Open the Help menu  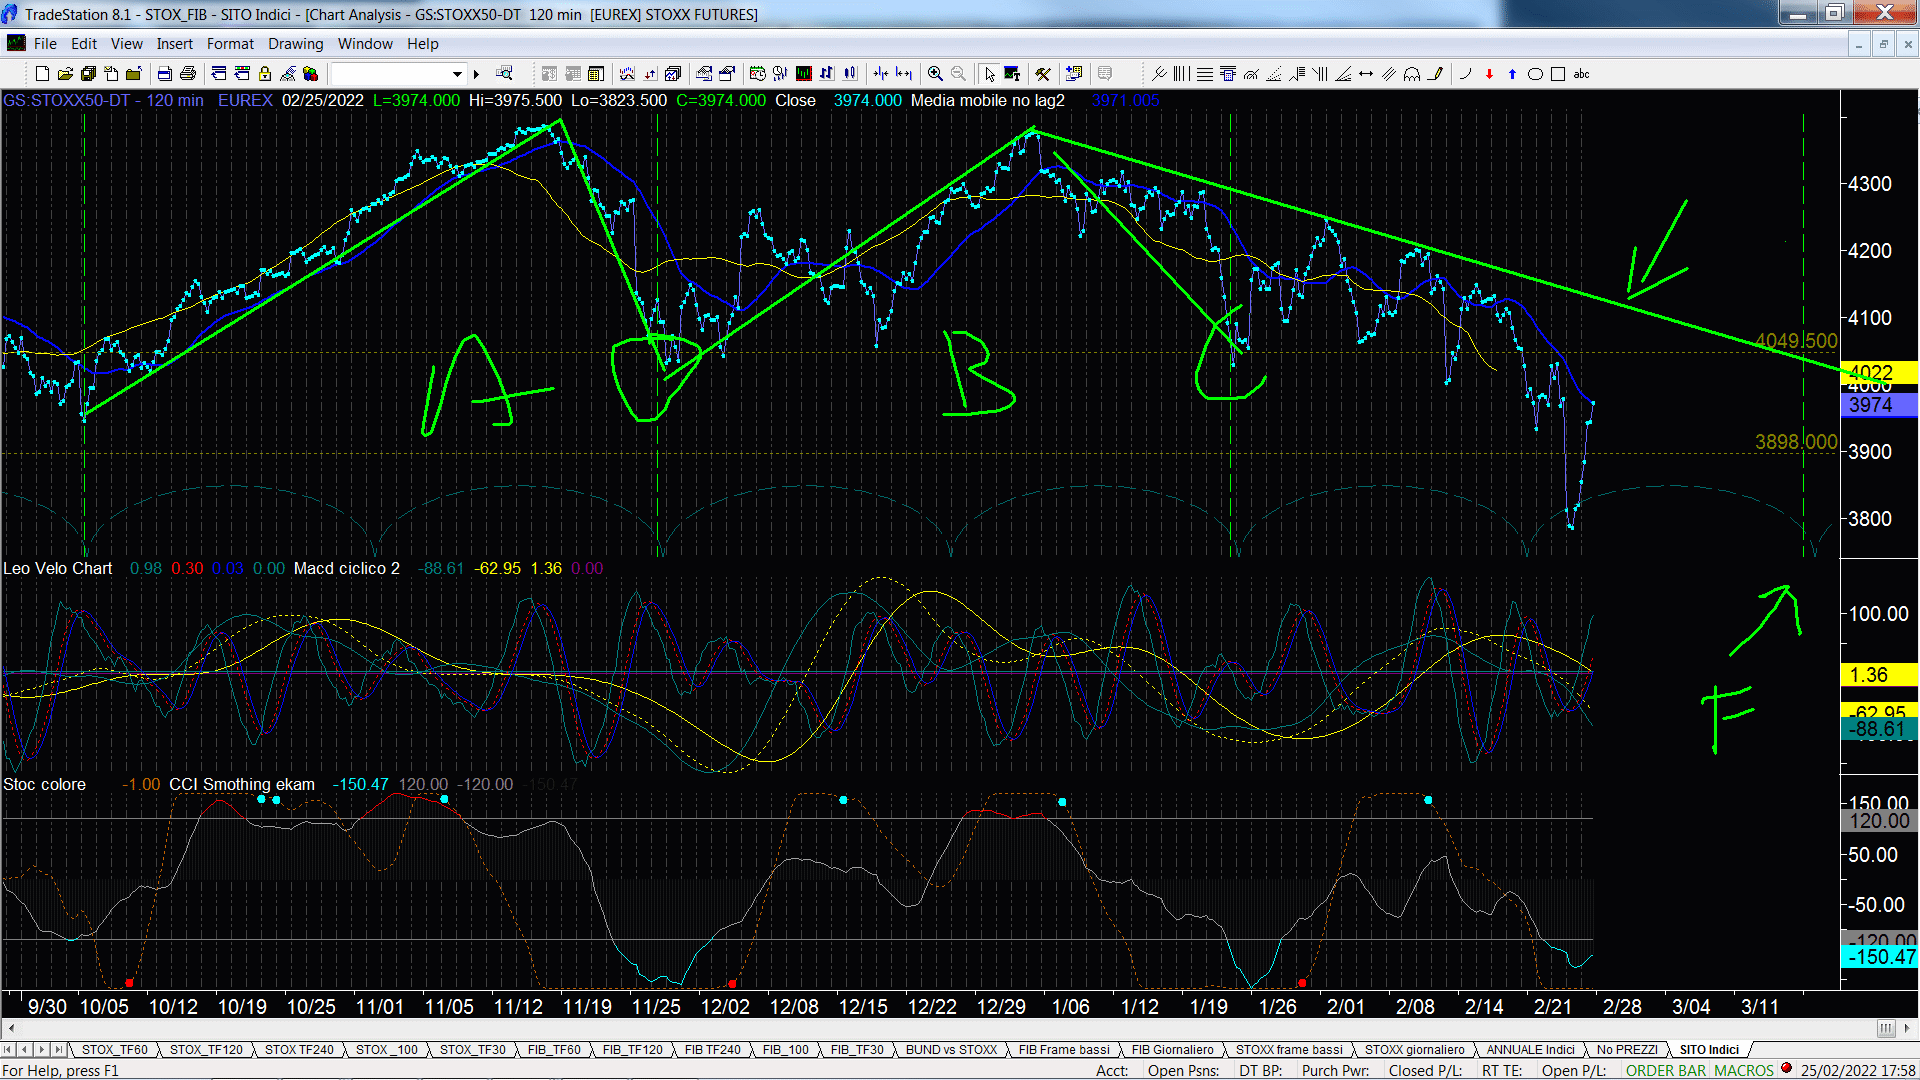pyautogui.click(x=422, y=44)
